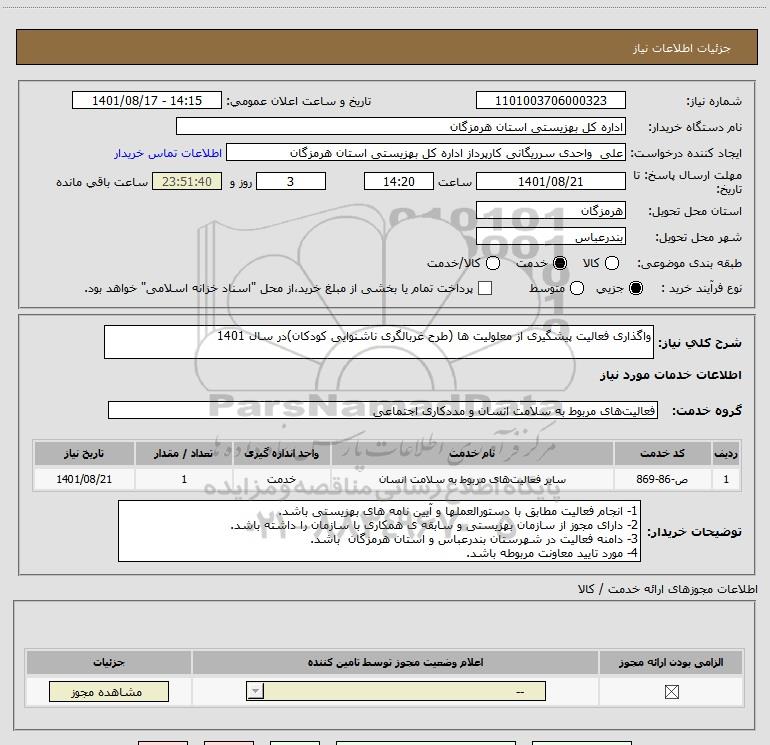
Task: Click announcement date field 1401/08/17 - 14:15
Action: pyautogui.click(x=147, y=100)
